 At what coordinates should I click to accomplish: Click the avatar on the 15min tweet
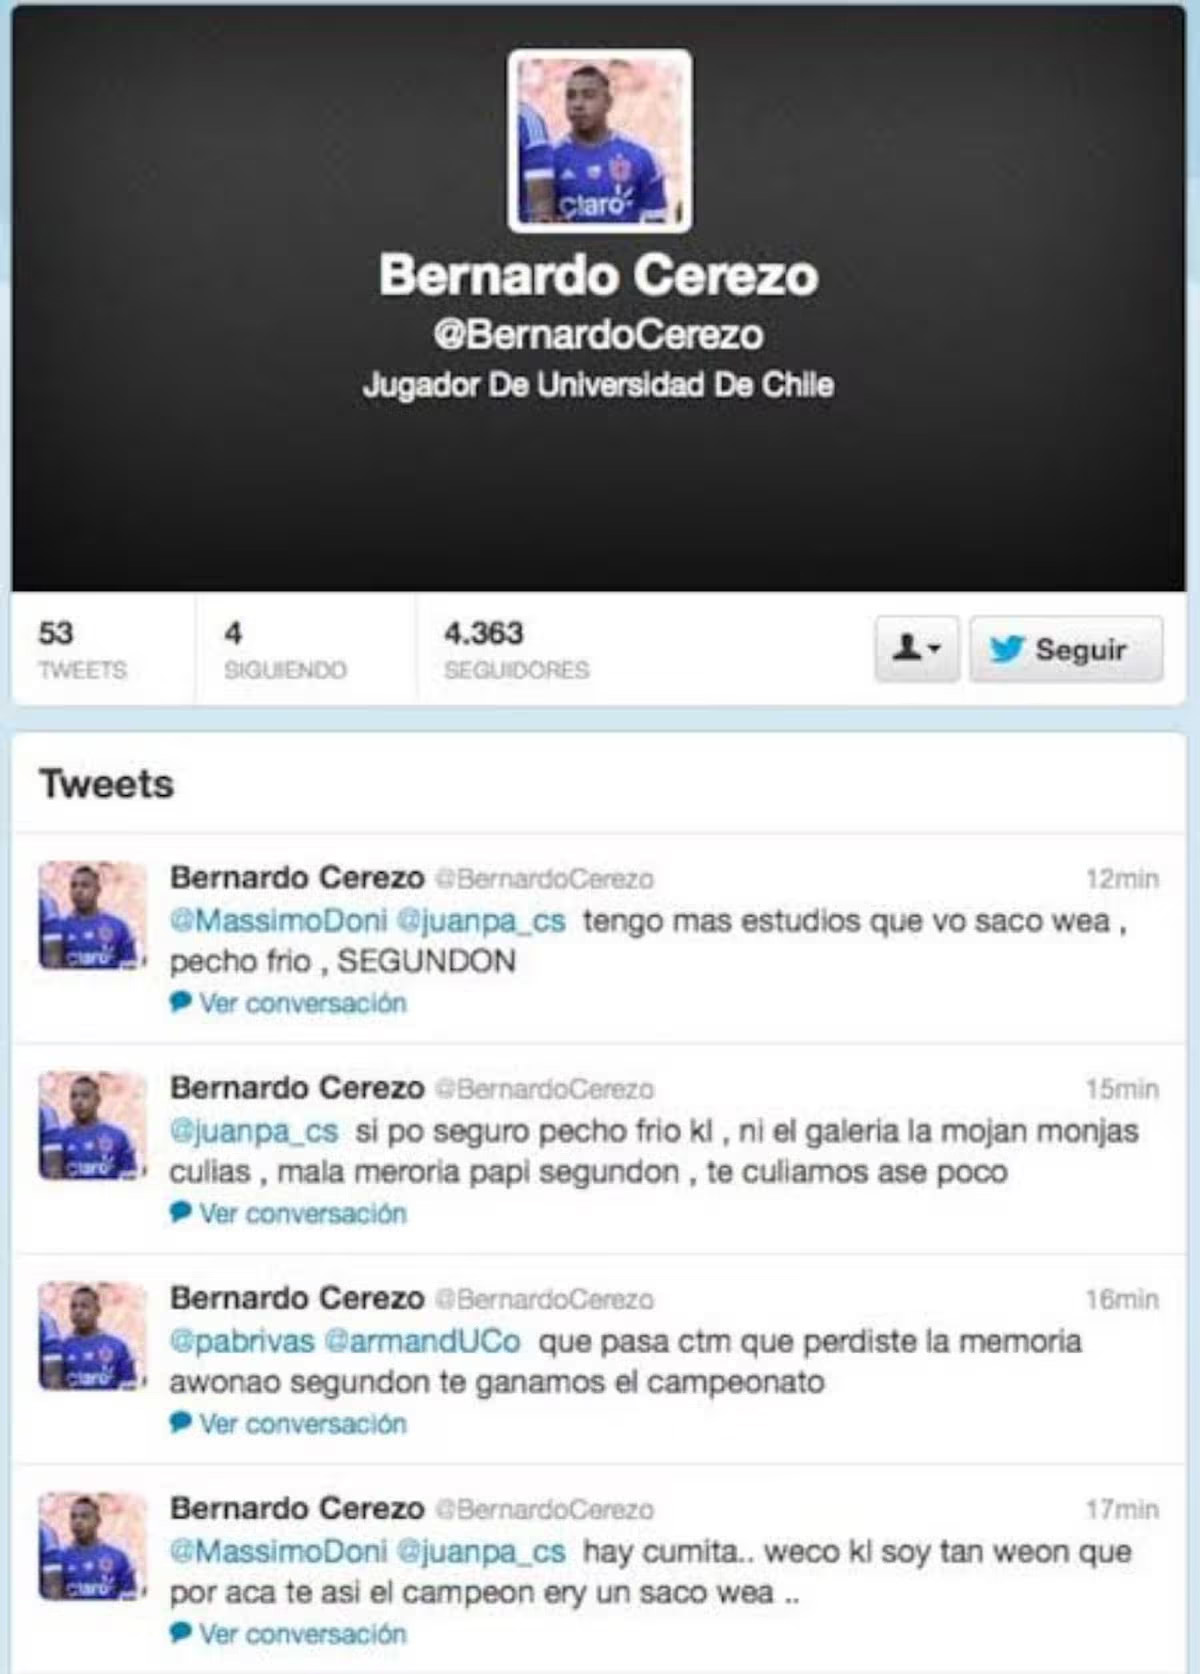tap(92, 1125)
